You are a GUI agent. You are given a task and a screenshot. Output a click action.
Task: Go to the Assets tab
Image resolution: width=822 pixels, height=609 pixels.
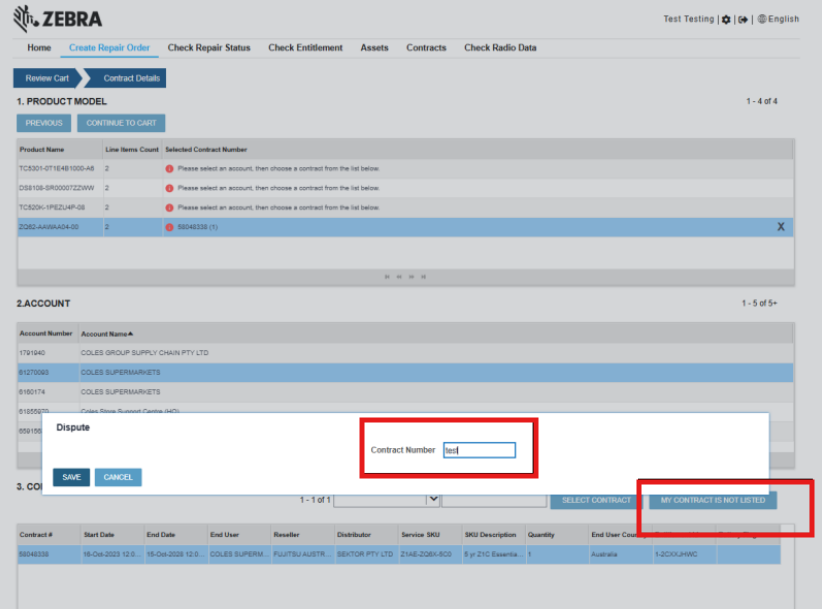374,48
